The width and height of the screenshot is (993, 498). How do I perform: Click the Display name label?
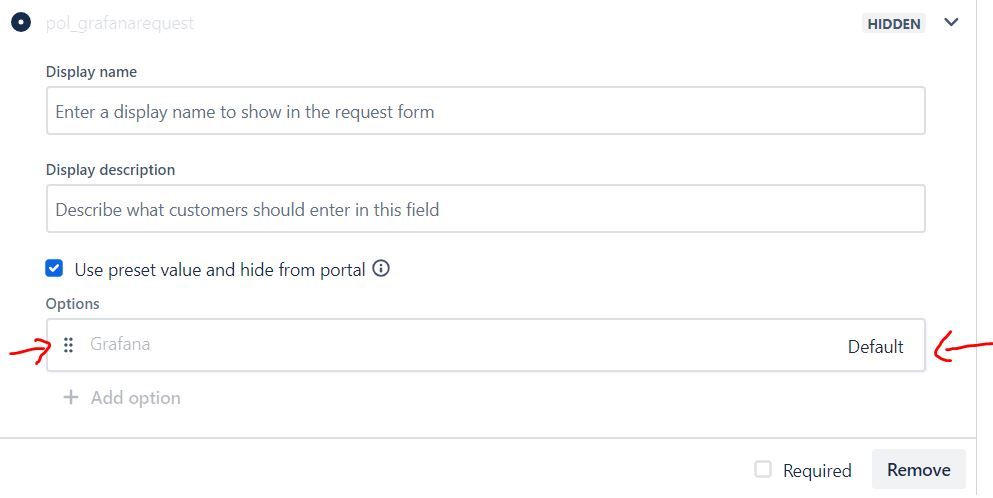(91, 72)
